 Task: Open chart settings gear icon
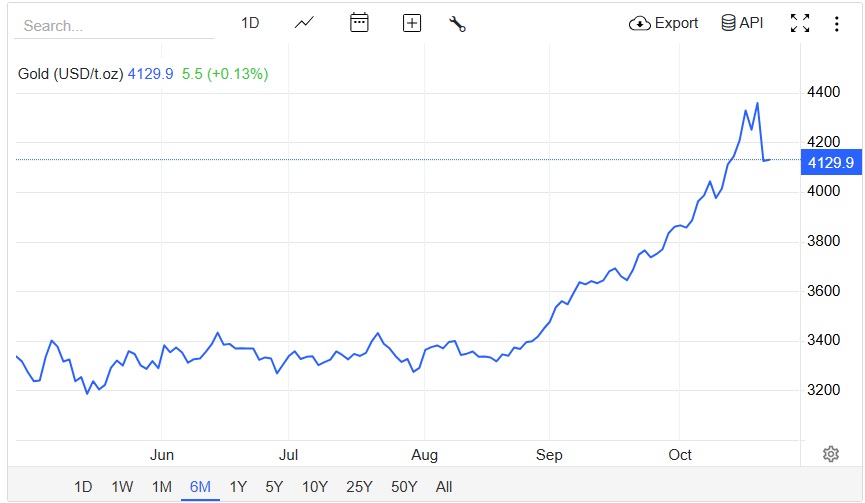(830, 454)
